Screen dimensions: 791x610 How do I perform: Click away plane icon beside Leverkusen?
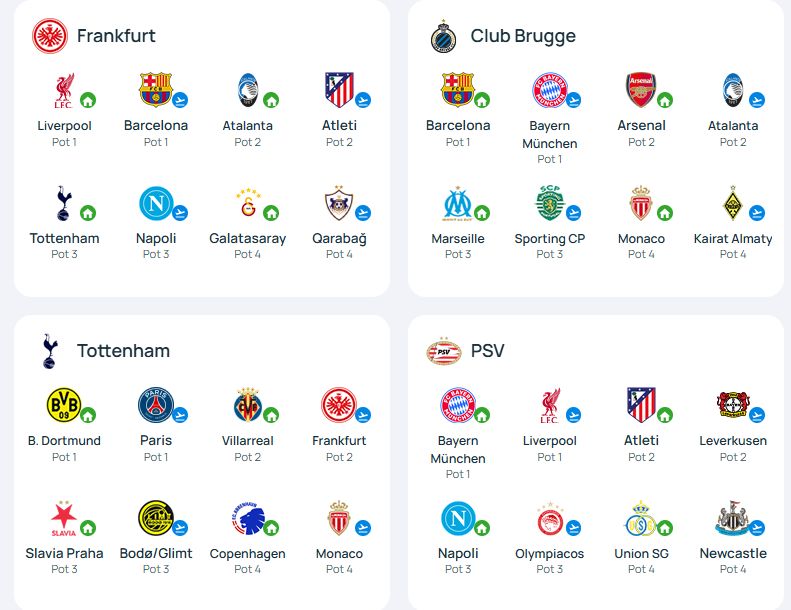[756, 415]
